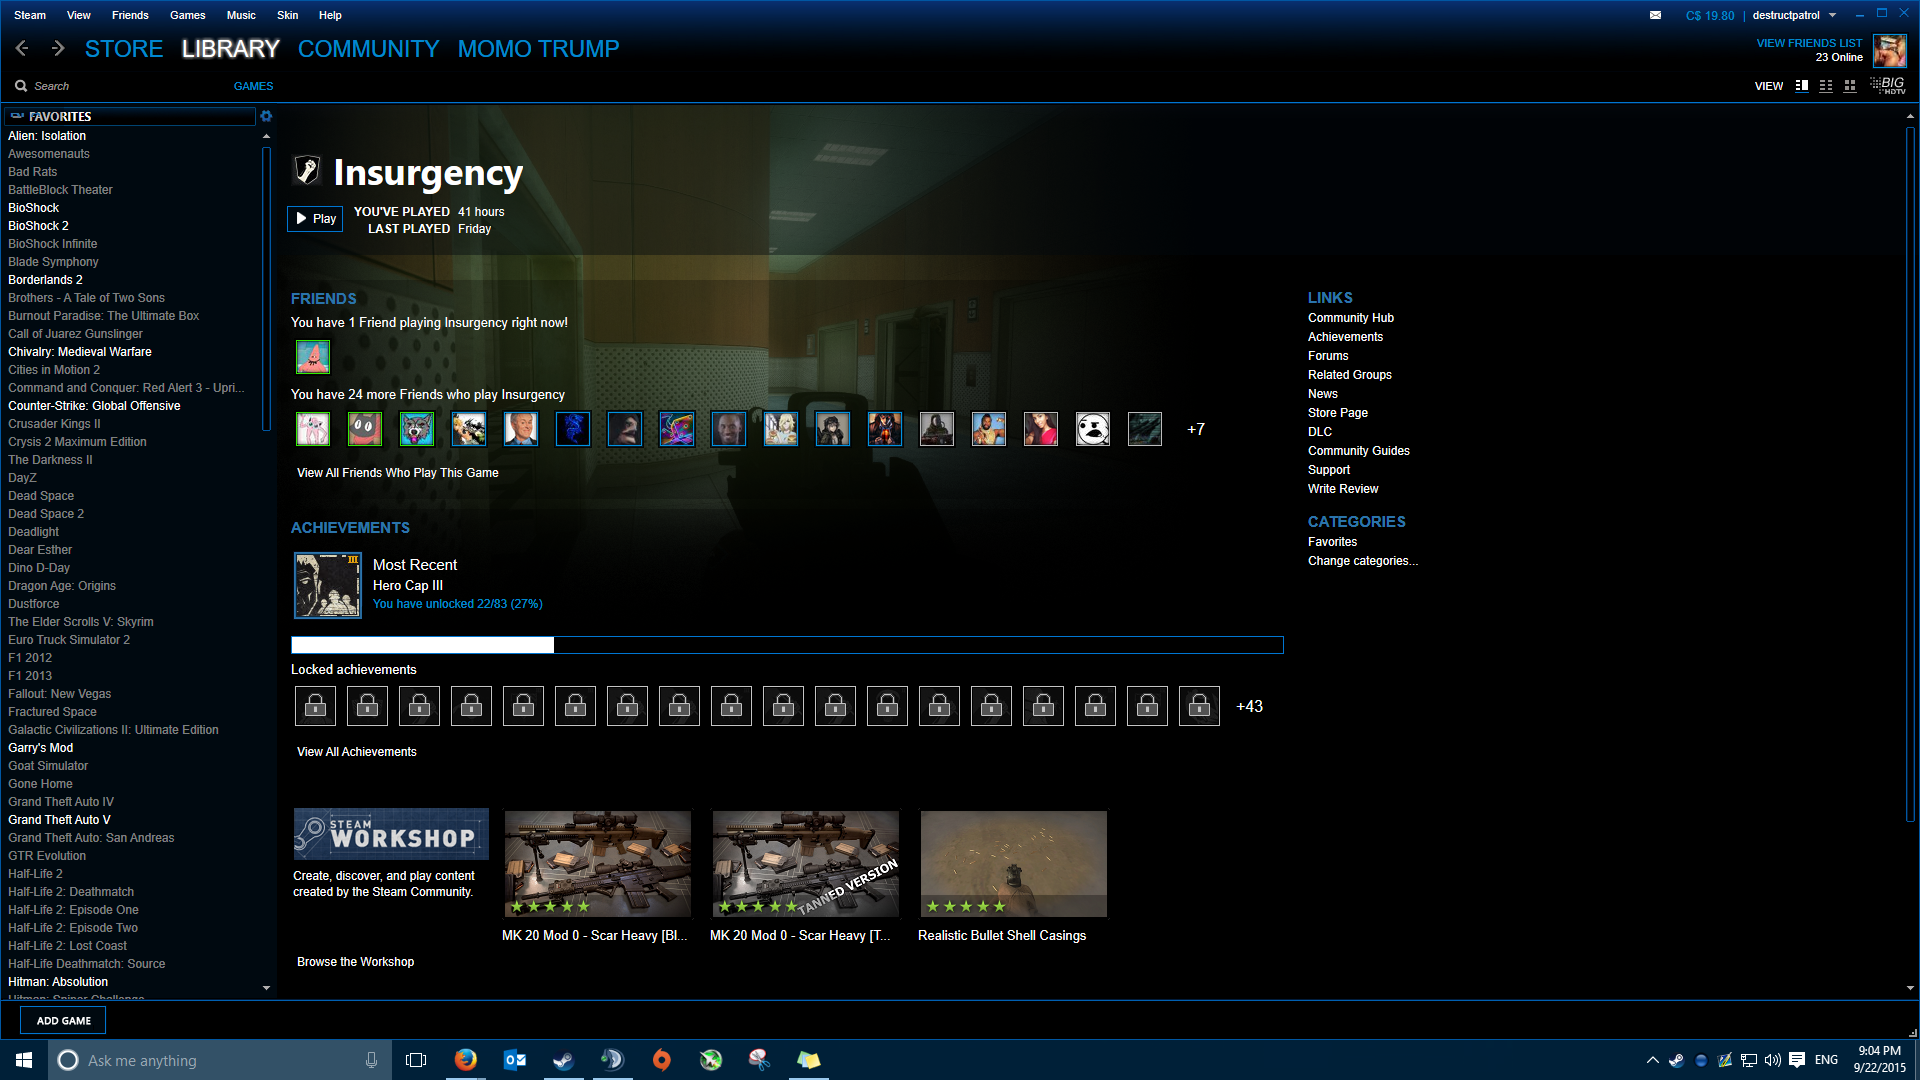Open the Action Center notifications icon

[1797, 1060]
